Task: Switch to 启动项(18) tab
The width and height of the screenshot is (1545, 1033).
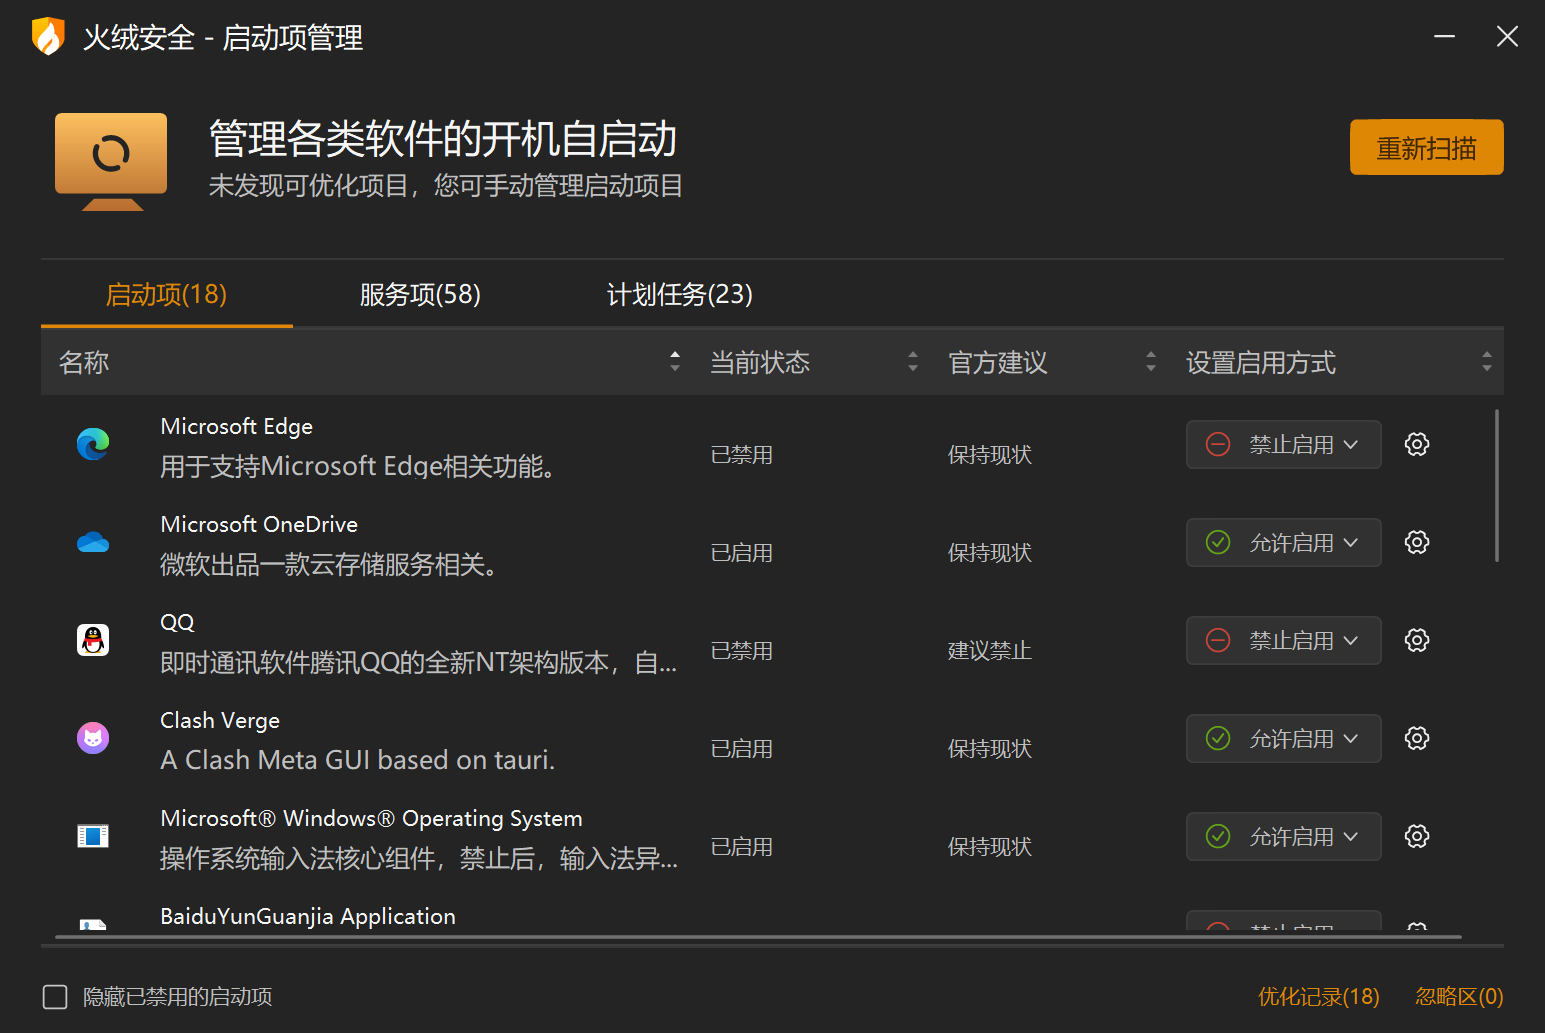Action: point(167,295)
